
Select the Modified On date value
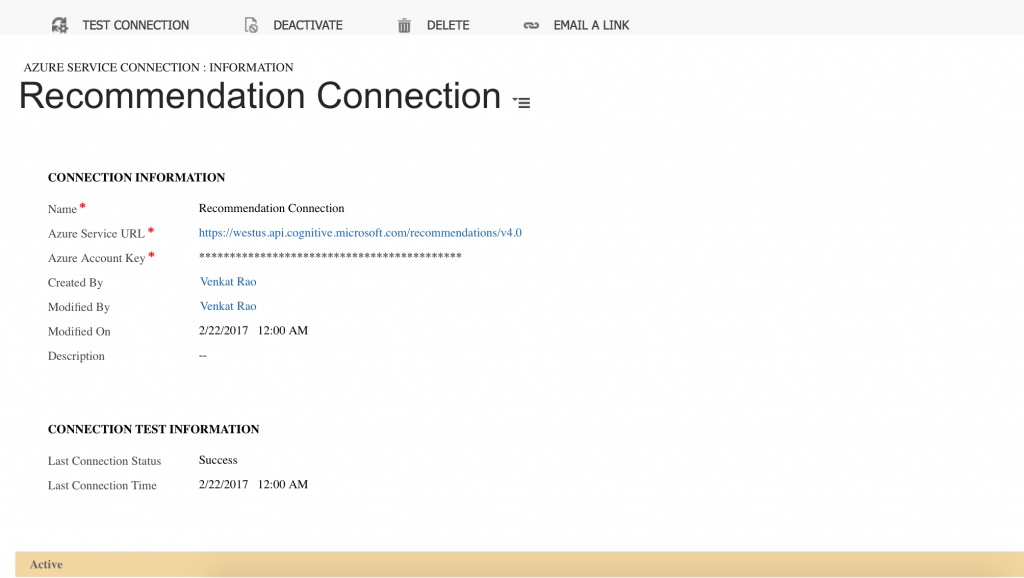click(x=253, y=331)
